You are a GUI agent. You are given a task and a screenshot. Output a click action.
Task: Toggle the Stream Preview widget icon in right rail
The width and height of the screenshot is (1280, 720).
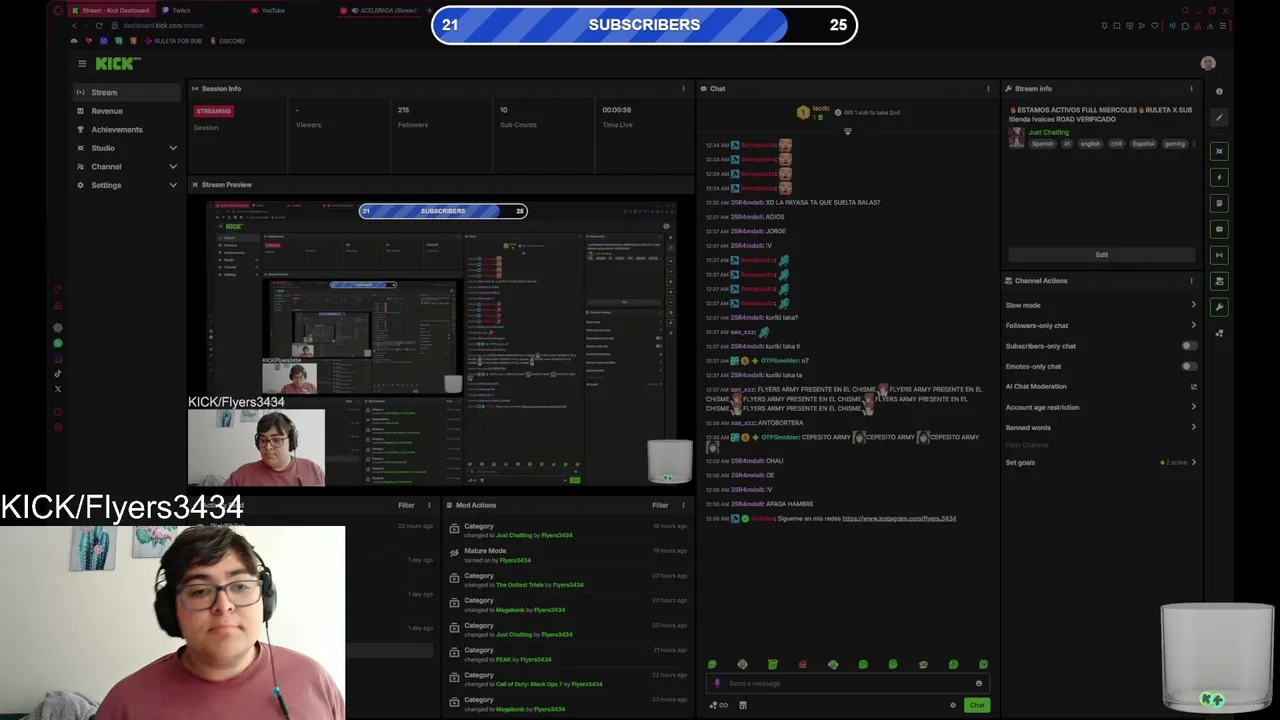tap(1219, 151)
